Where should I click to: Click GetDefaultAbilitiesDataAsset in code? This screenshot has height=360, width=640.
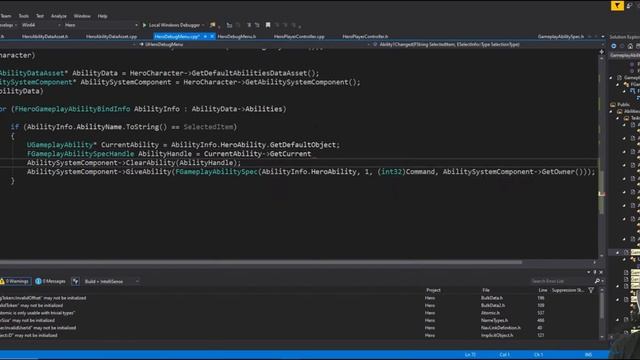click(249, 73)
